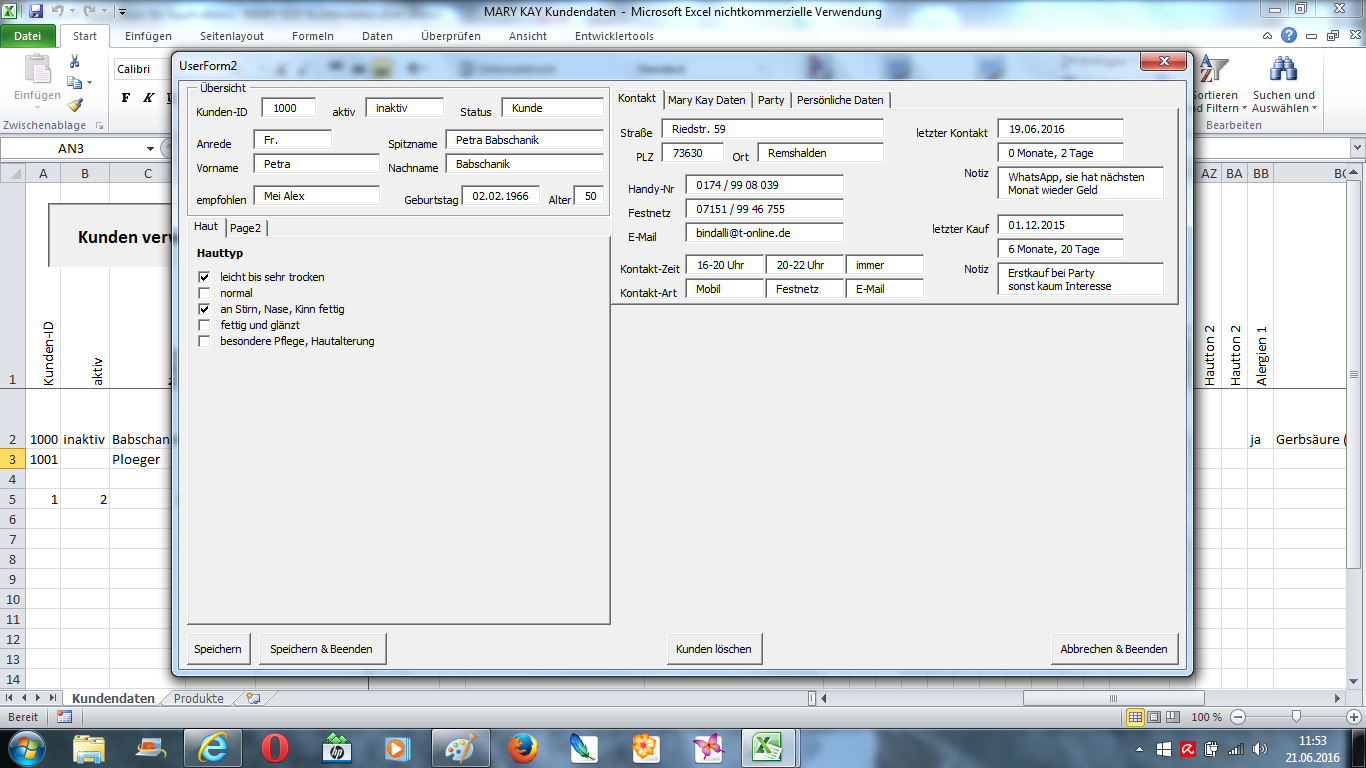Screen dimensions: 1366x768
Task: Open Opera browser from the taskbar
Action: 275,748
